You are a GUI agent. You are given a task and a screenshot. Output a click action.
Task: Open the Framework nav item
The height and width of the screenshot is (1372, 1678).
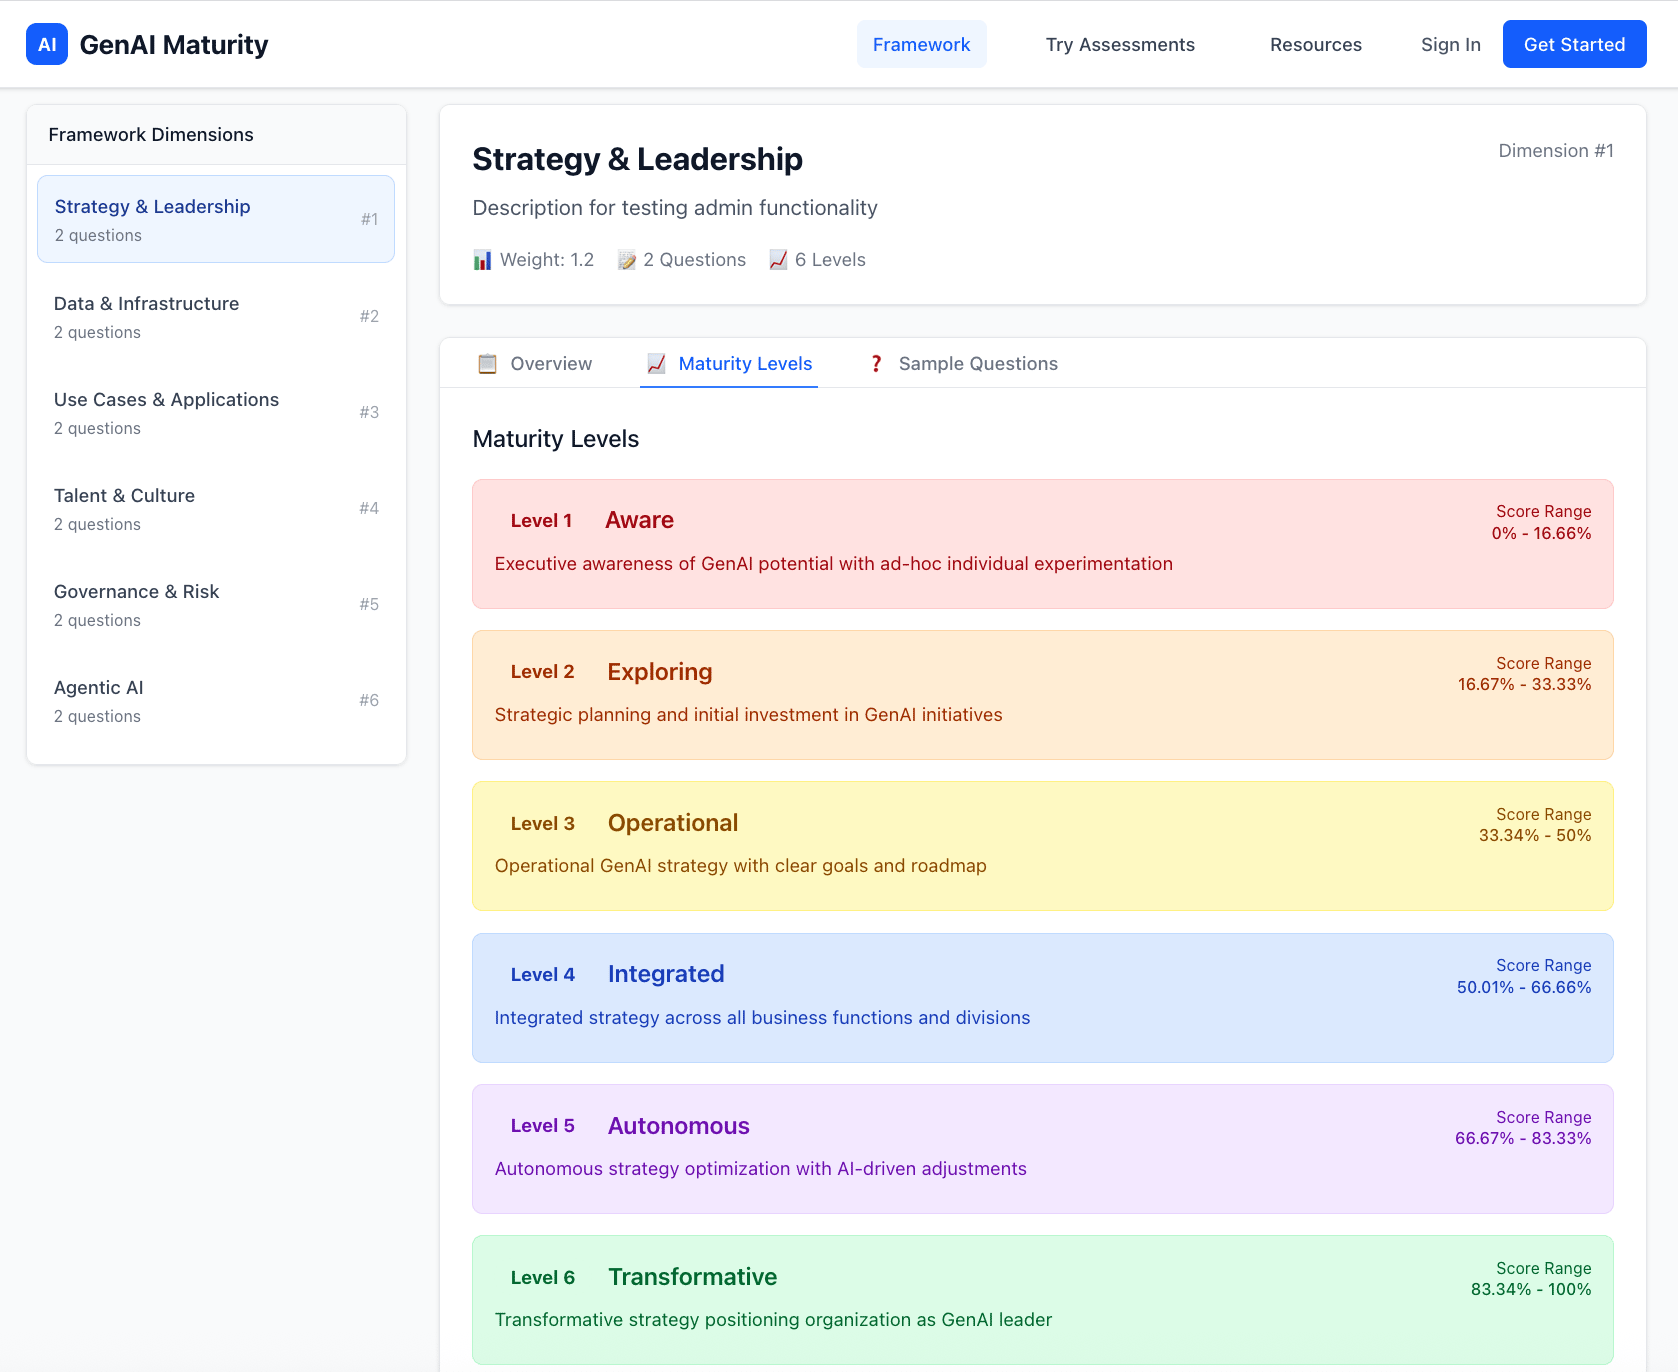click(x=921, y=44)
